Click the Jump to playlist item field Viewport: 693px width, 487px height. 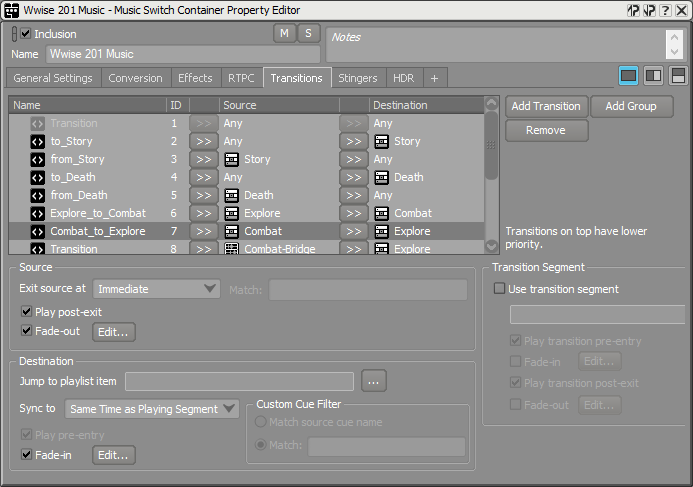[x=240, y=381]
